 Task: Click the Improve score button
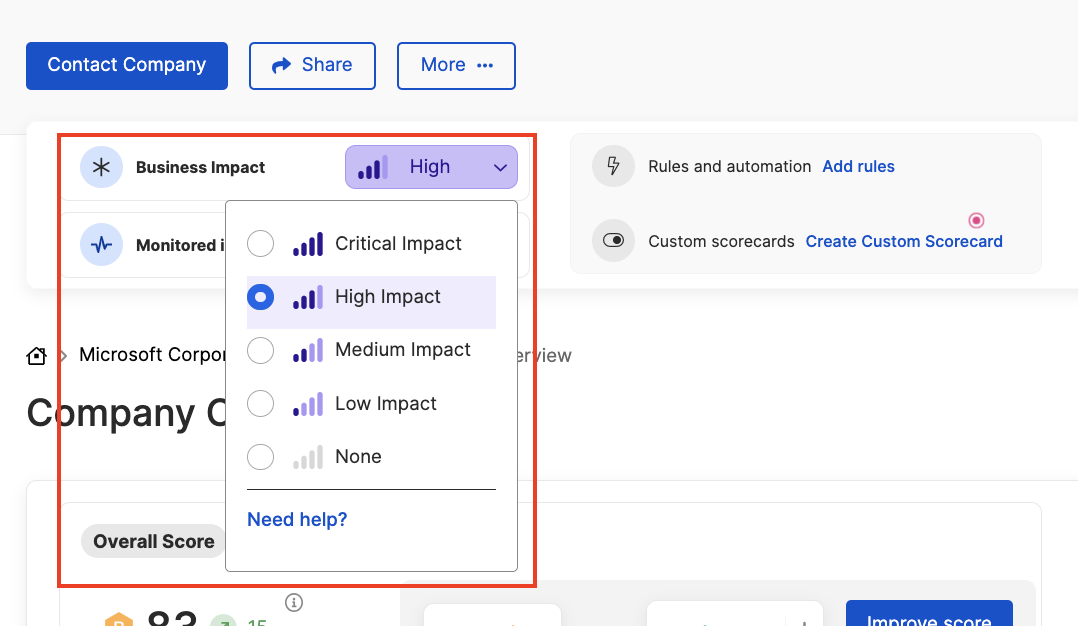pyautogui.click(x=929, y=614)
